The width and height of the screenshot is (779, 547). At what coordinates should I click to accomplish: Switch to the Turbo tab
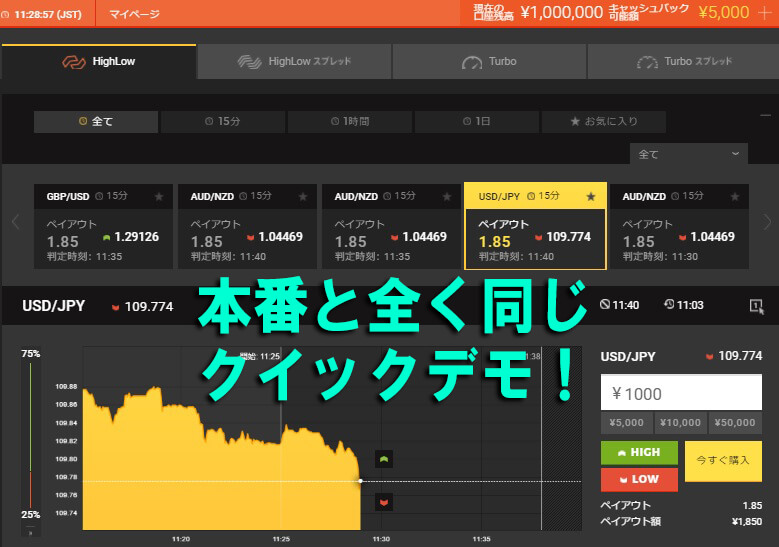click(489, 62)
